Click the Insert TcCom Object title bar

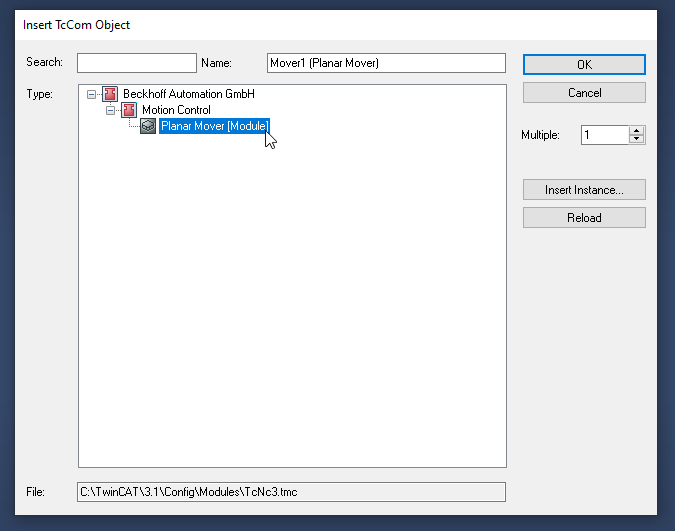[336, 25]
